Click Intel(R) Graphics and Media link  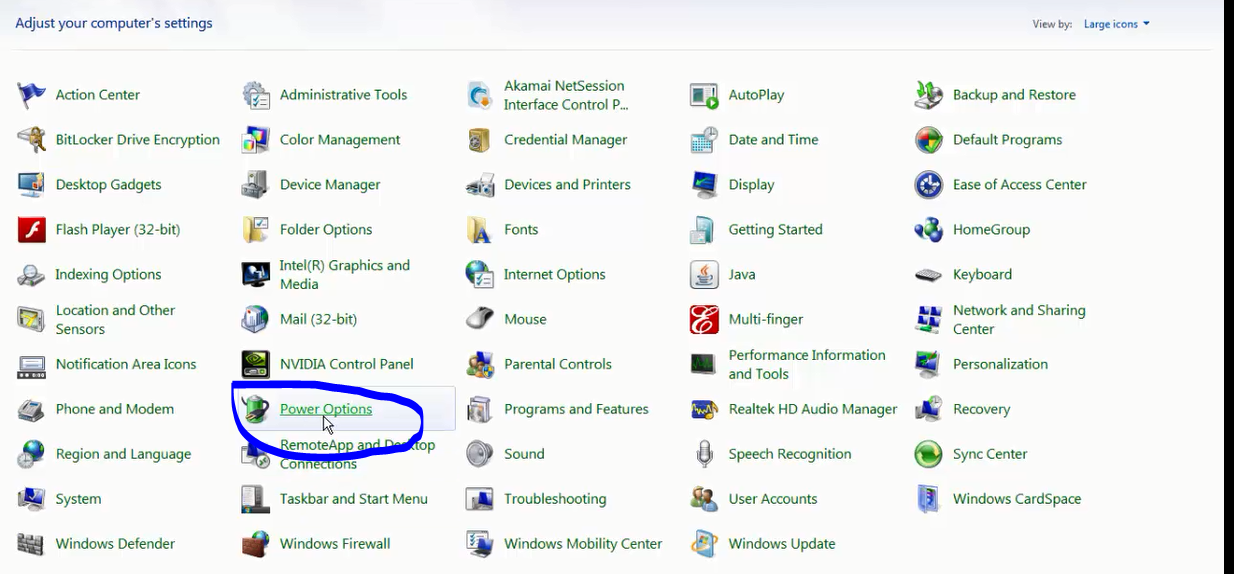point(345,275)
